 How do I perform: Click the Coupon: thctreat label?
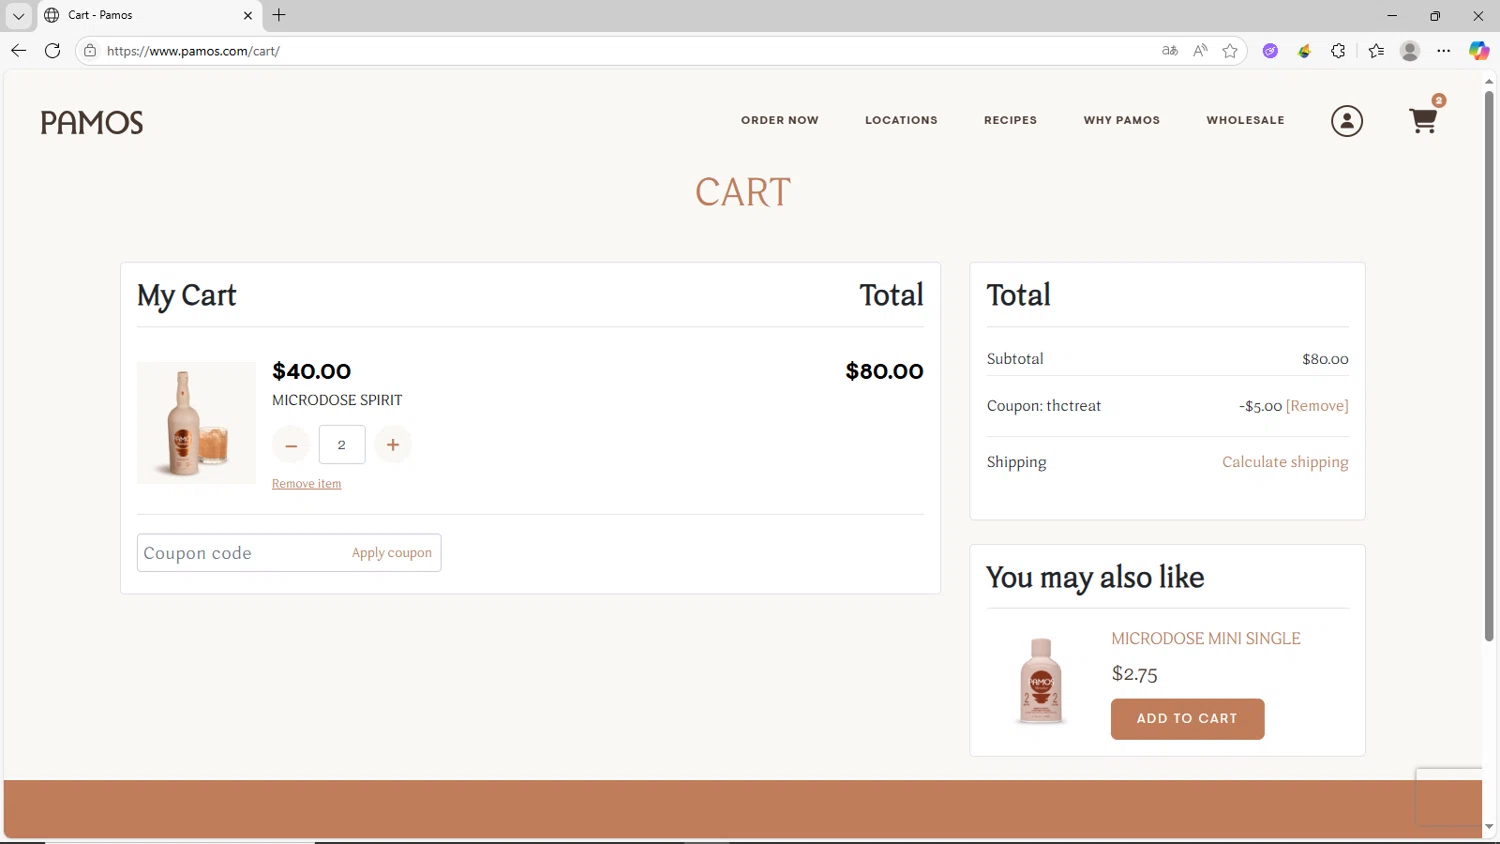click(1043, 406)
